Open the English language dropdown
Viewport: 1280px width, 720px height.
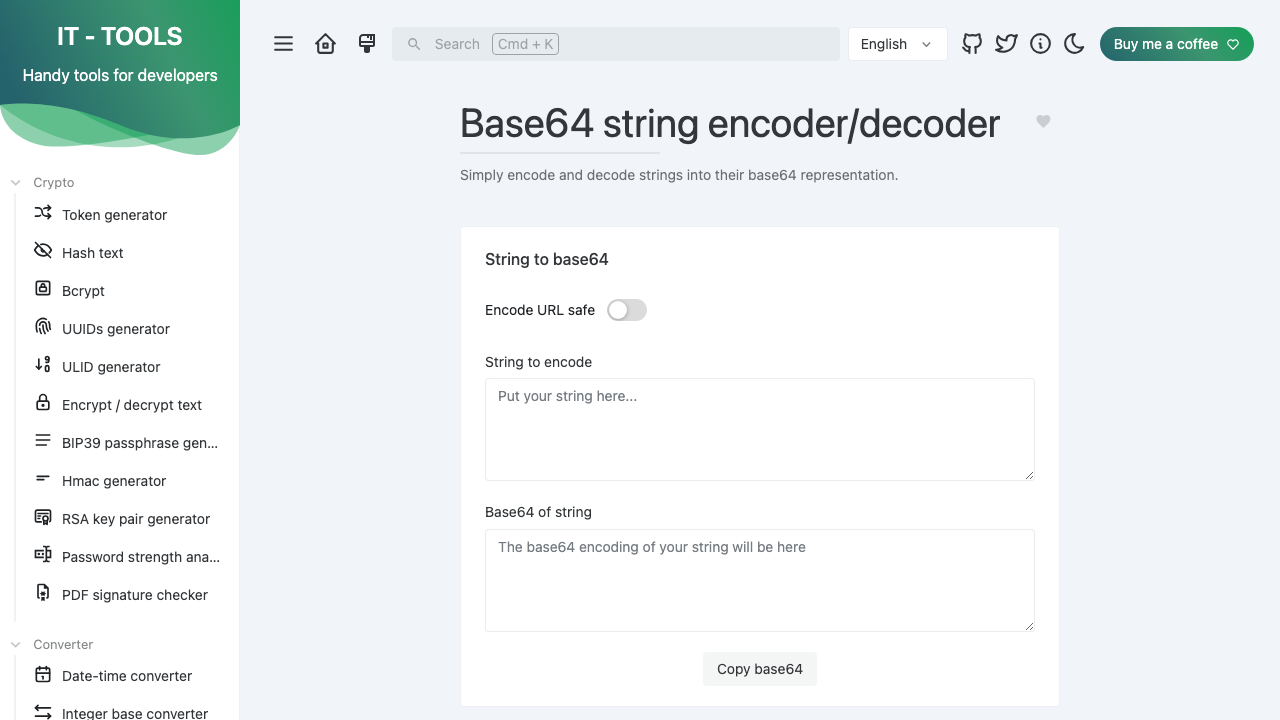coord(897,44)
